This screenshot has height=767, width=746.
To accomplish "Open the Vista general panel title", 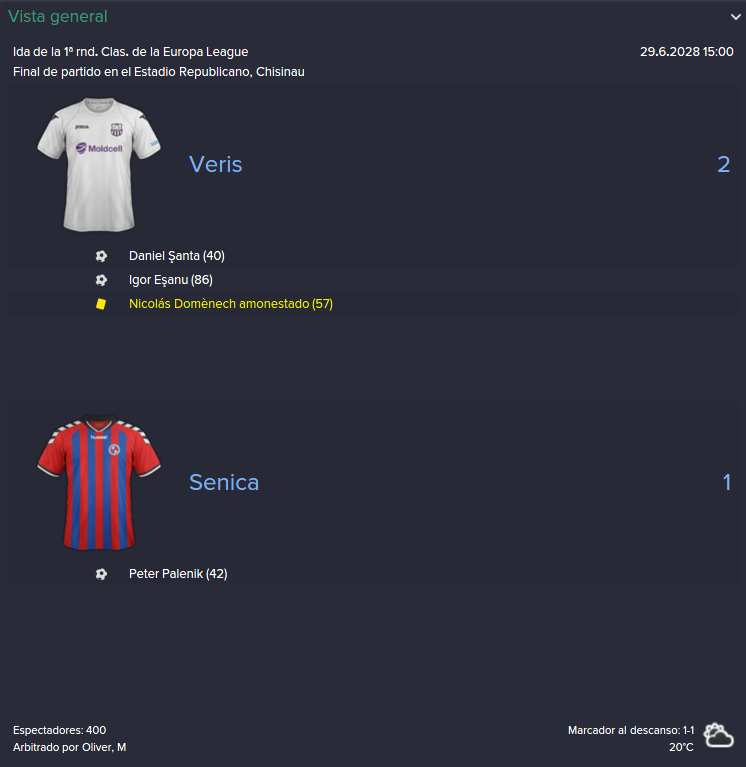I will tap(58, 17).
